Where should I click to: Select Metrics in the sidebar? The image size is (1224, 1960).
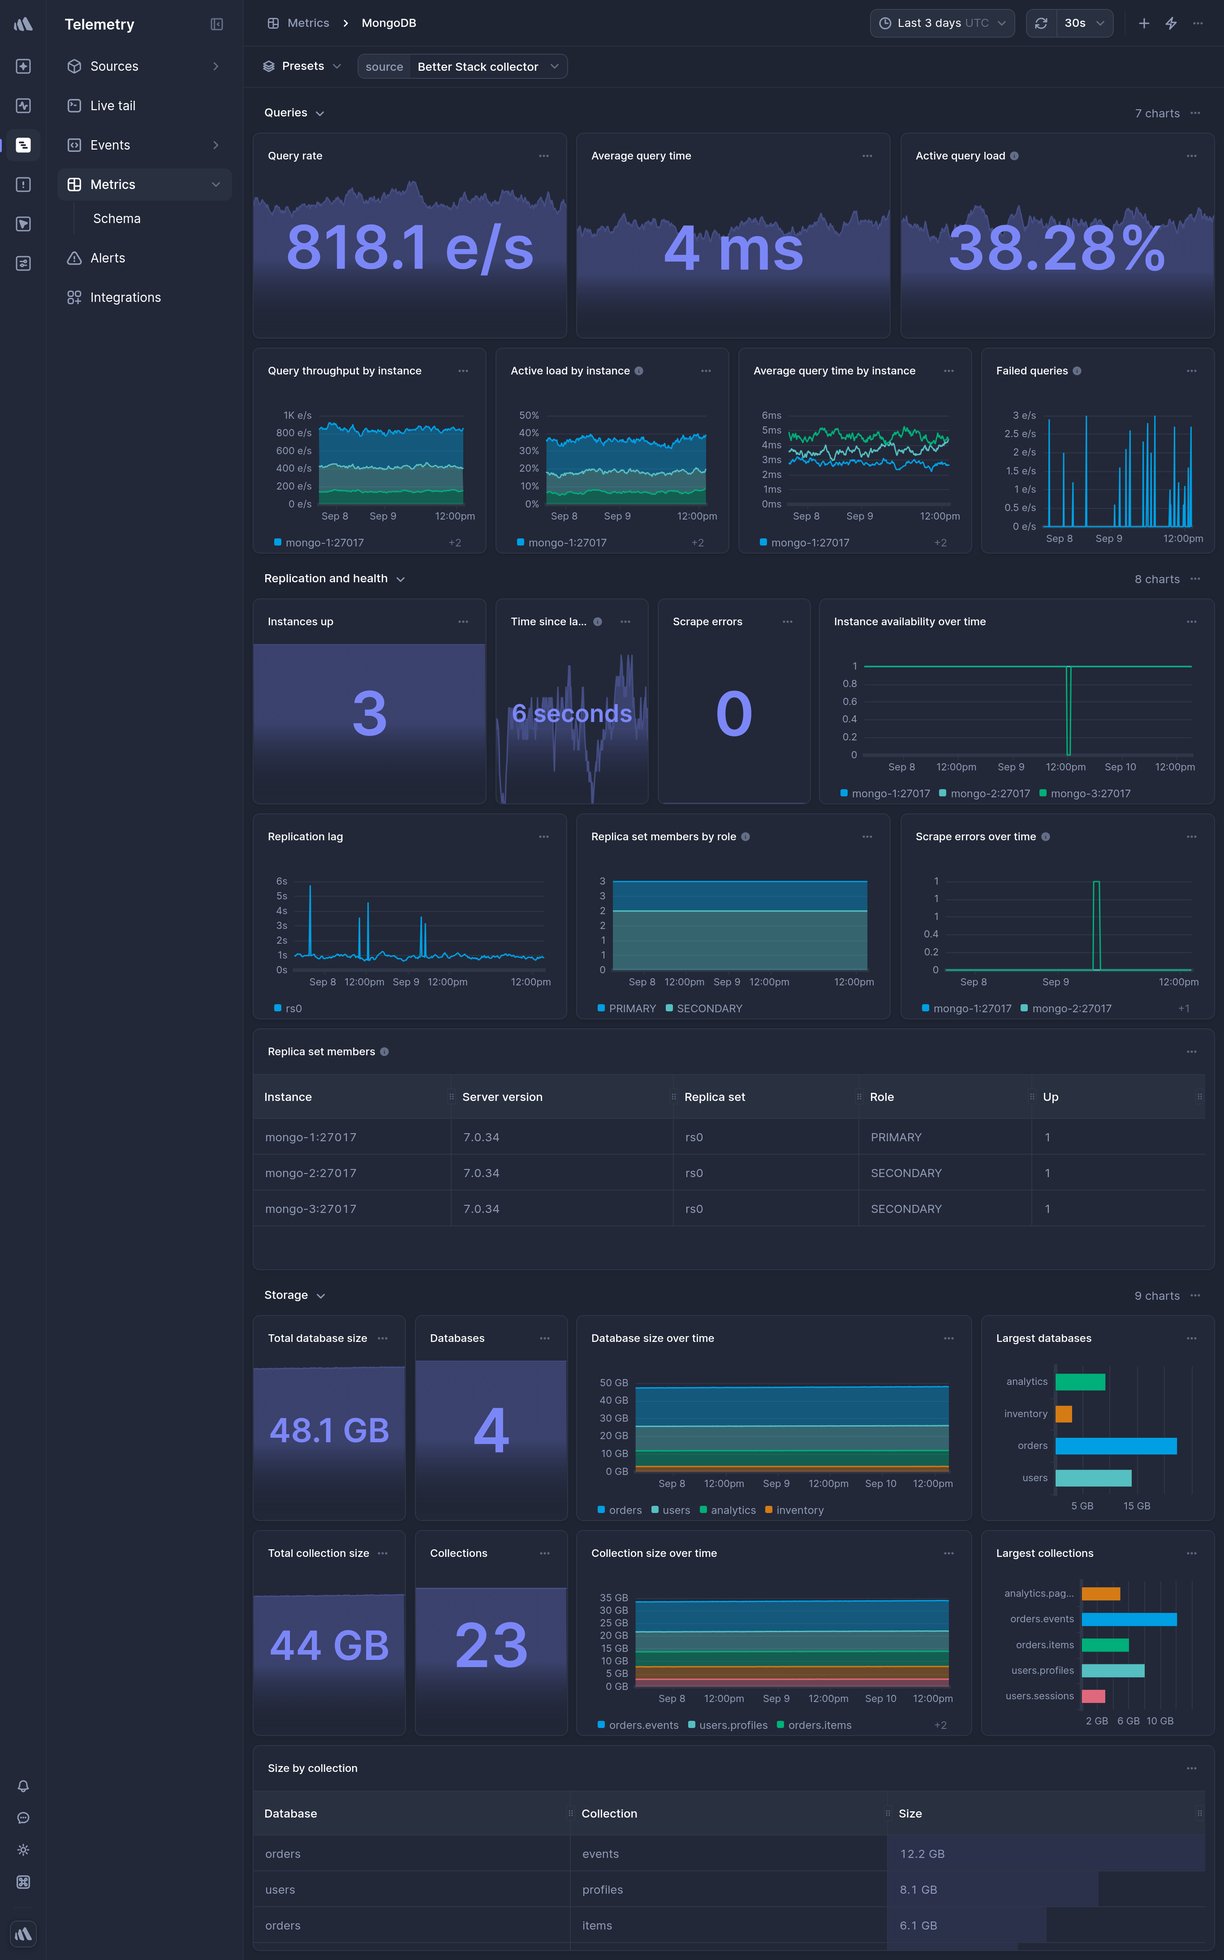144,185
